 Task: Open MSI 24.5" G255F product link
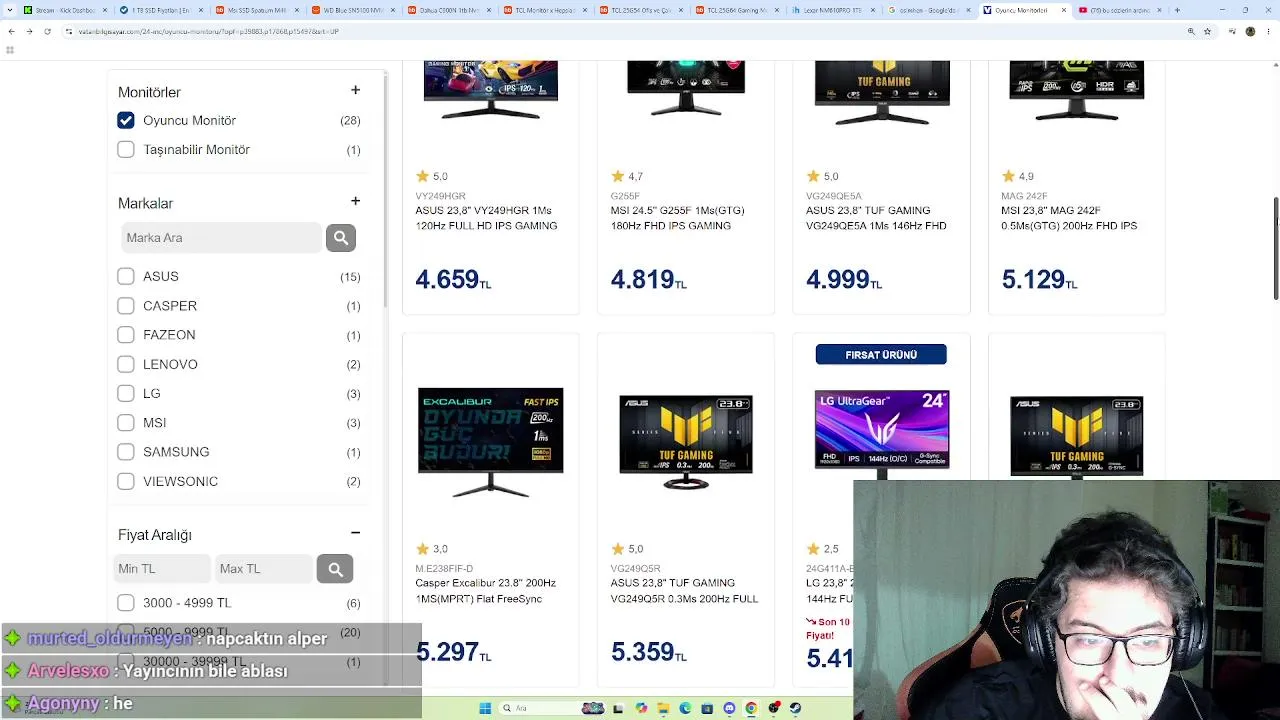point(677,218)
